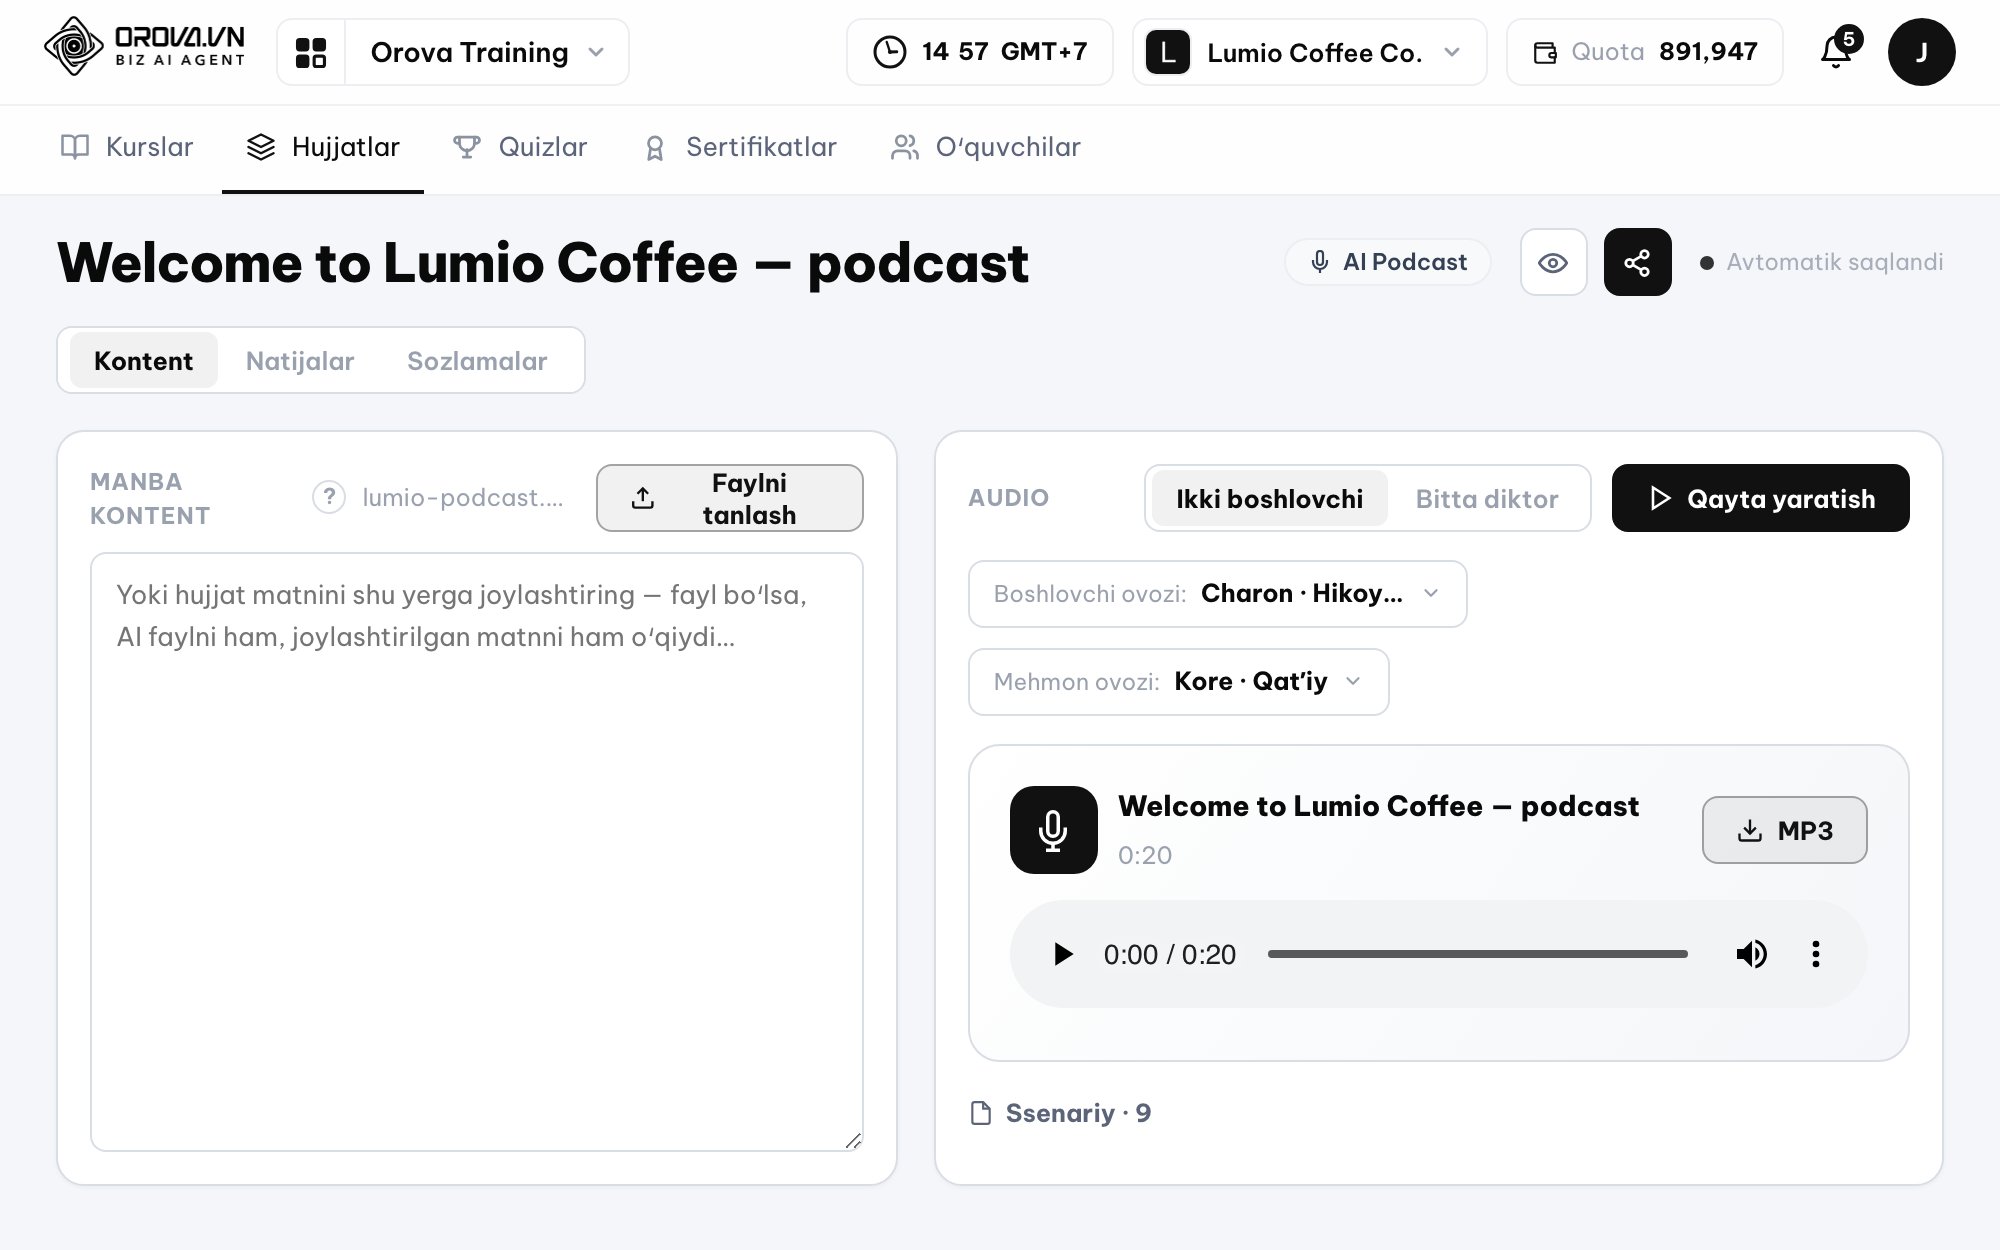Click the AI Podcast badge

coord(1388,262)
